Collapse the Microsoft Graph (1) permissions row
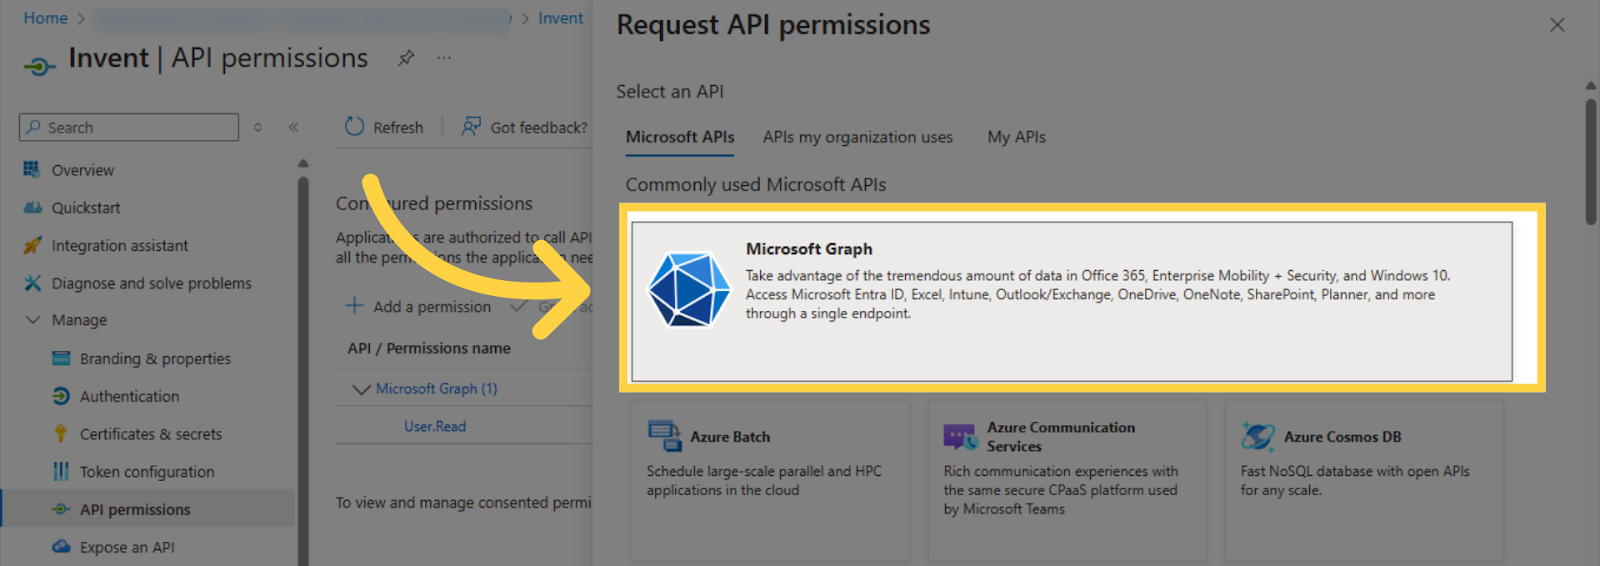This screenshot has width=1600, height=566. click(361, 389)
